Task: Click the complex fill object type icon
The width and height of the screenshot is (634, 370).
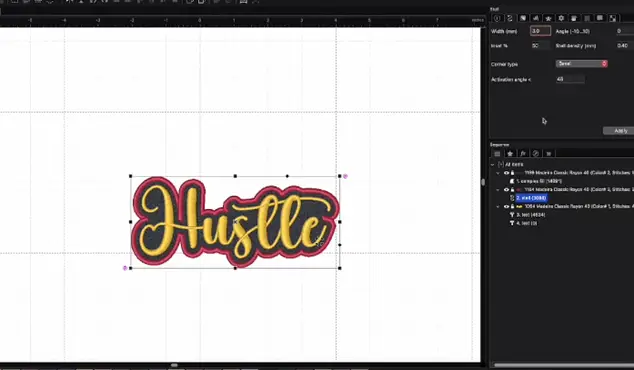Action: tap(512, 181)
